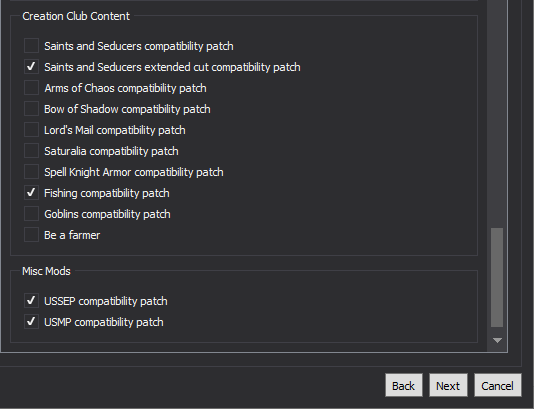Click the Back button

click(404, 386)
